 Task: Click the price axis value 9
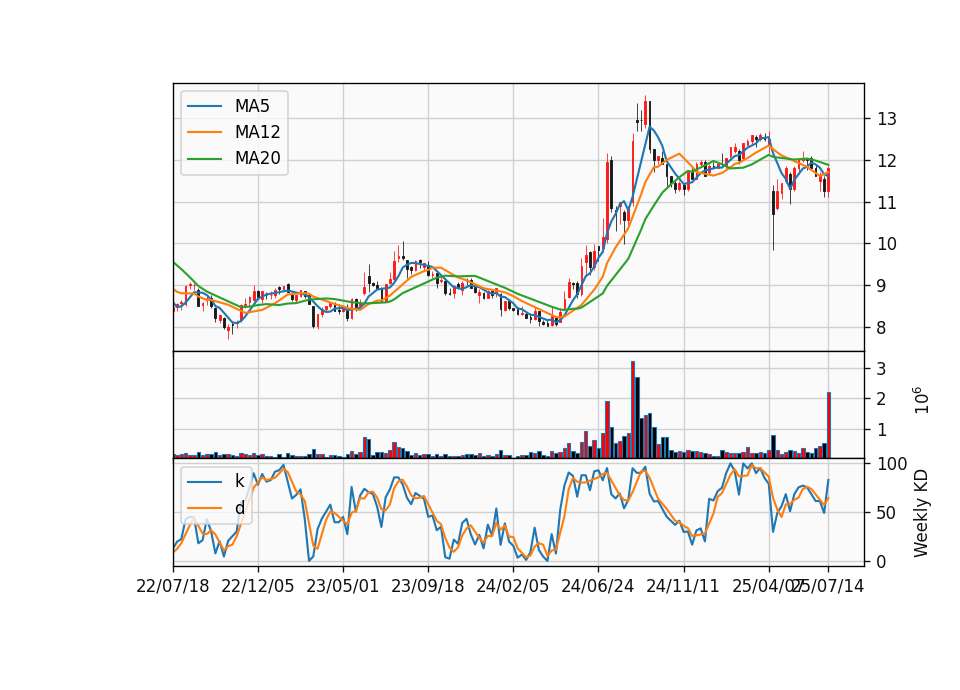(882, 286)
